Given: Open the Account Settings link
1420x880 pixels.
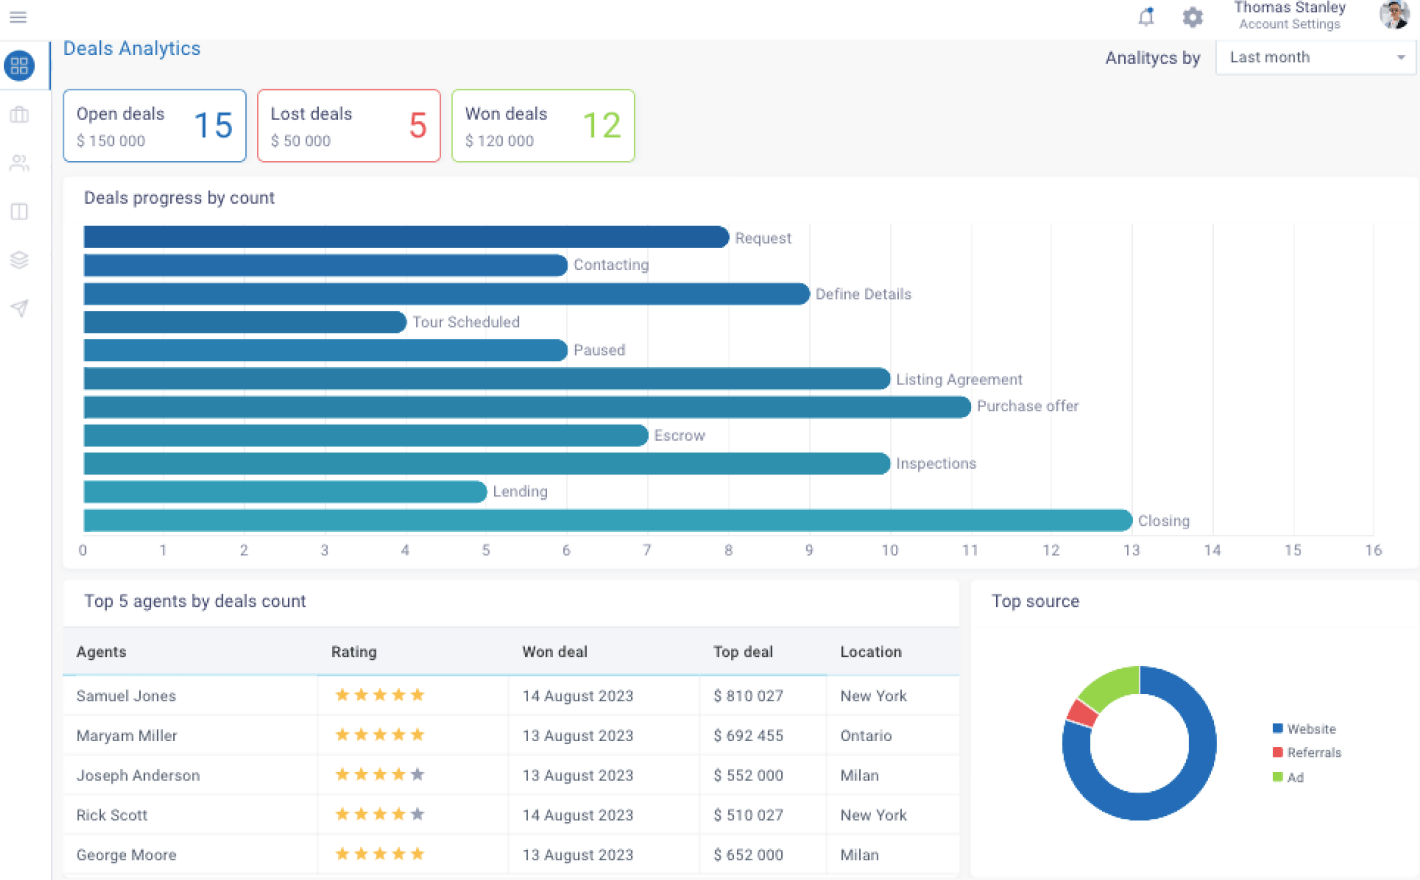Looking at the screenshot, I should coord(1289,25).
